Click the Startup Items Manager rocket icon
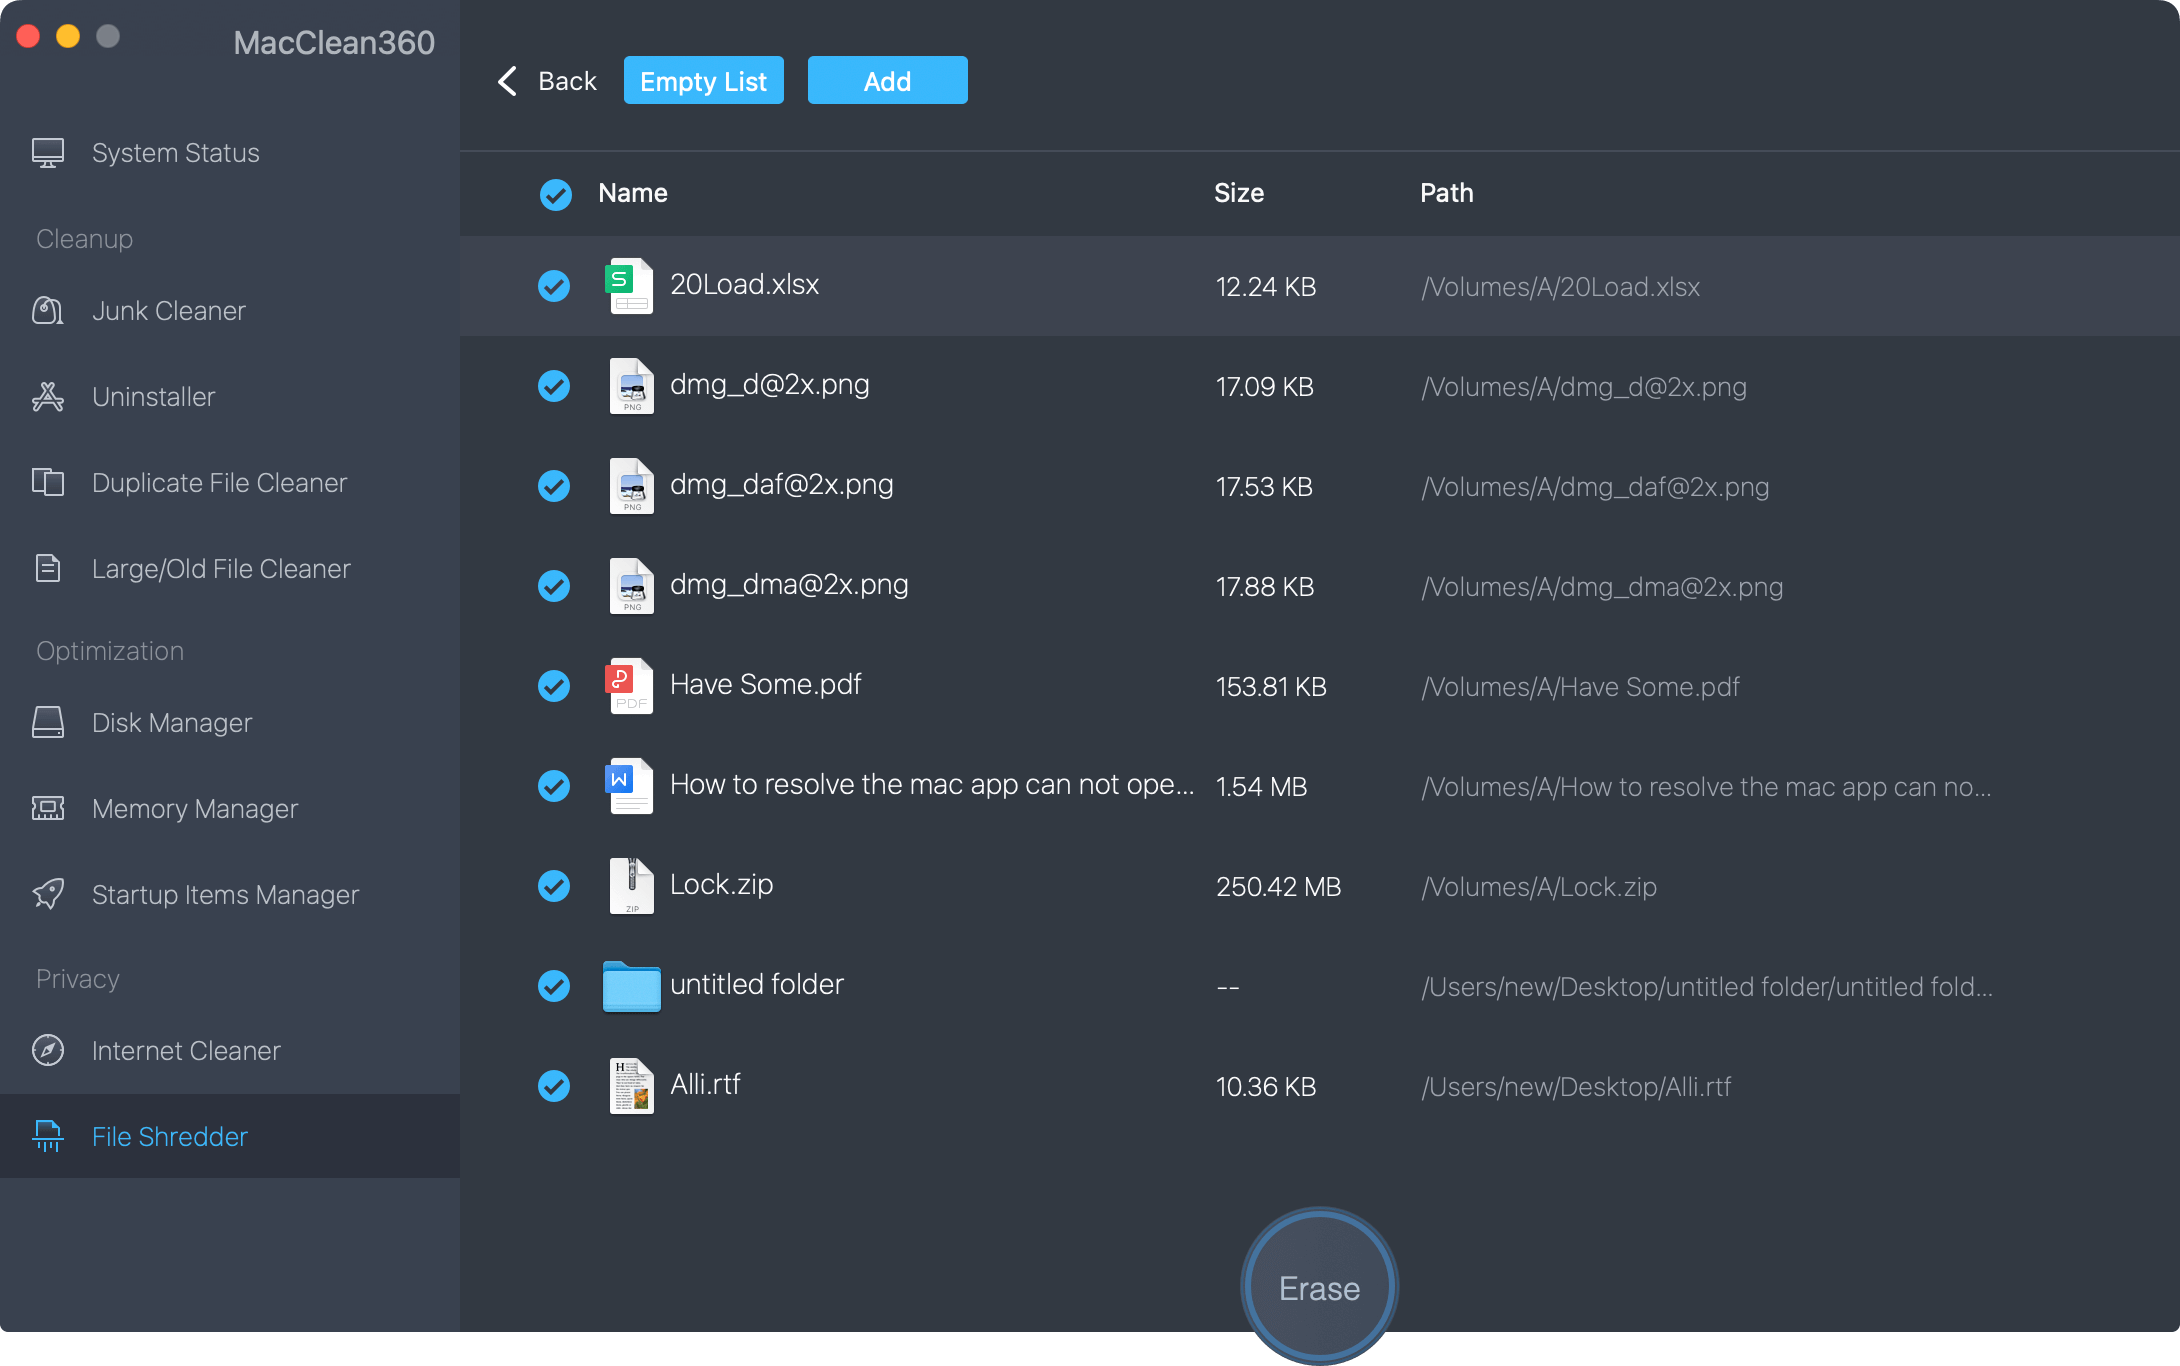This screenshot has width=2180, height=1366. click(47, 894)
